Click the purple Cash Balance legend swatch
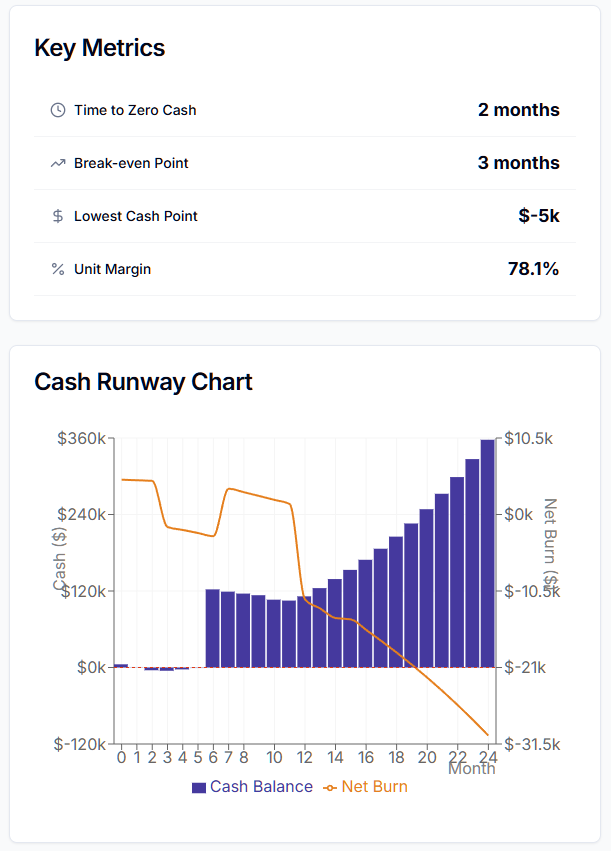 tap(199, 787)
